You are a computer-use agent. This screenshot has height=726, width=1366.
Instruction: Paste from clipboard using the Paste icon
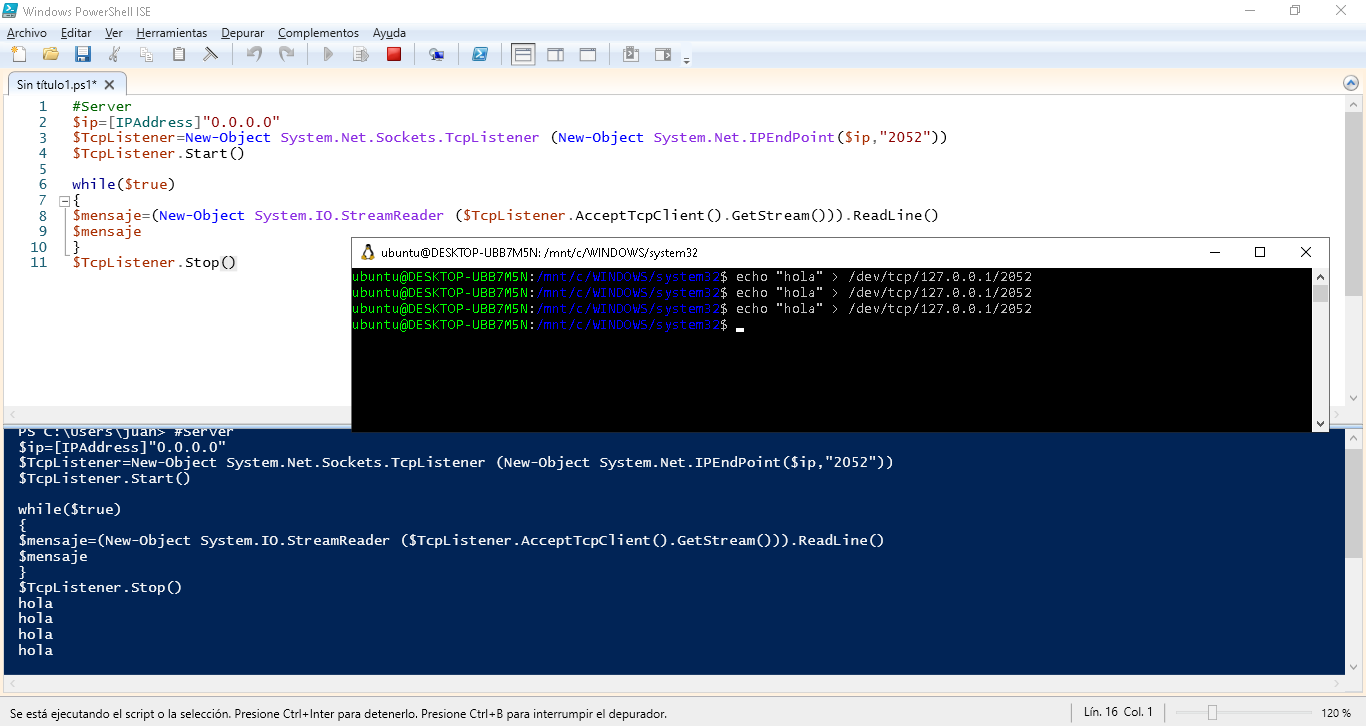(178, 54)
